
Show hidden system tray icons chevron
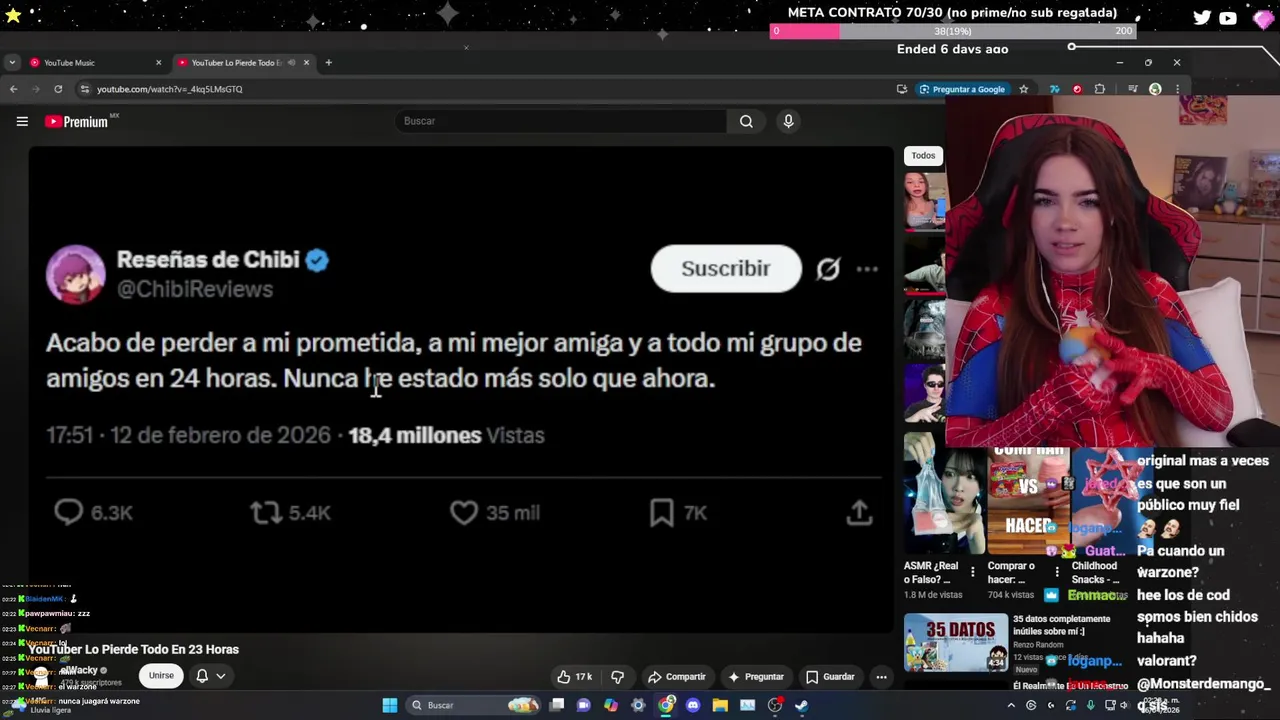1011,705
